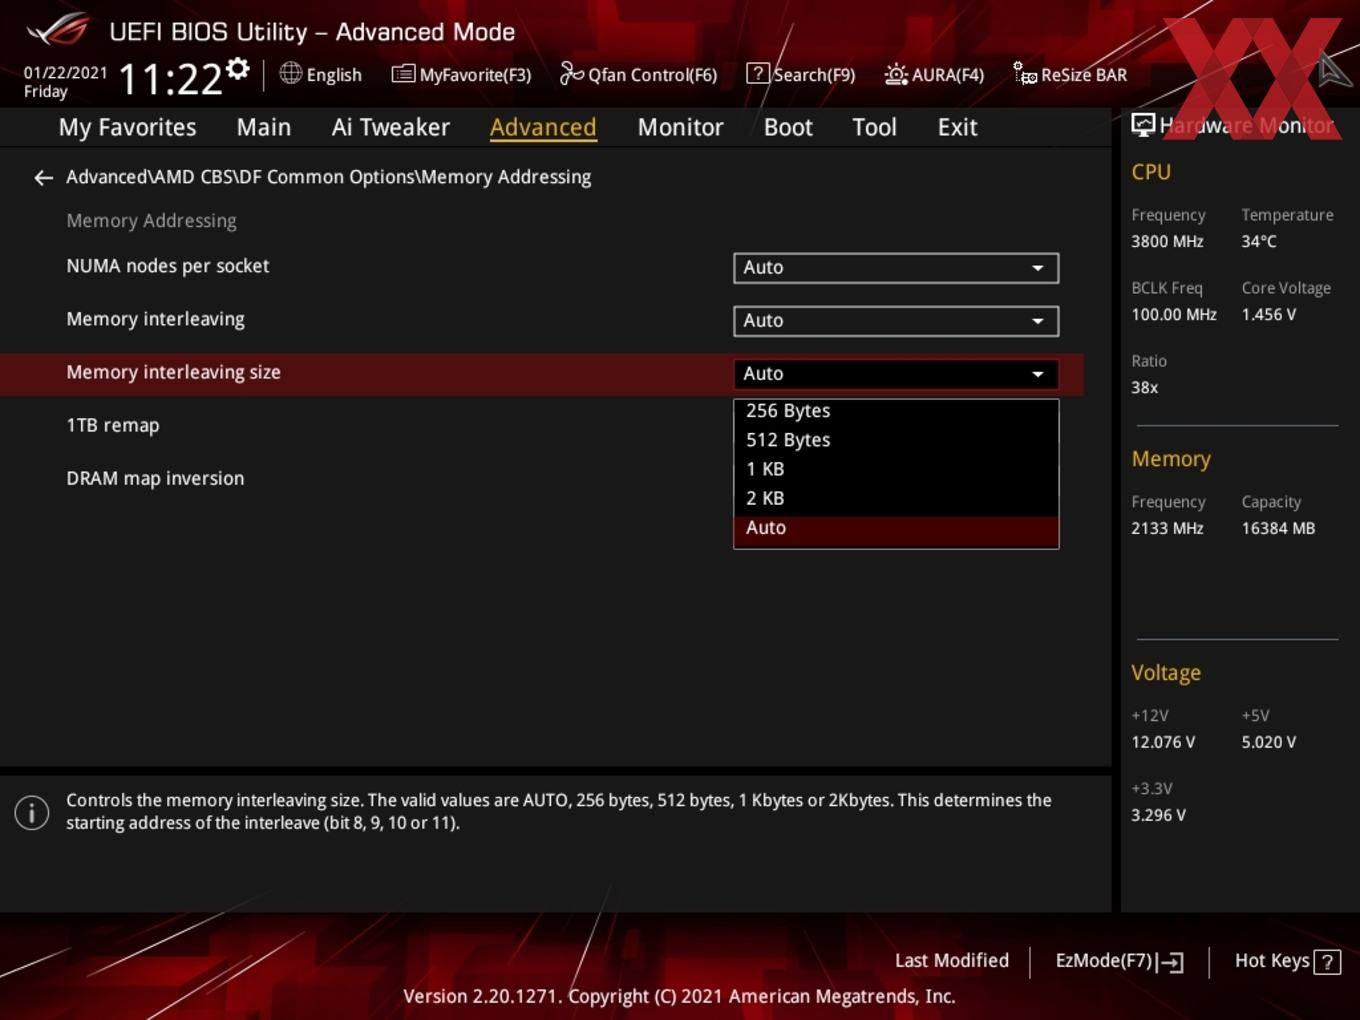The image size is (1360, 1020).
Task: Click the version copyright text
Action: click(679, 997)
